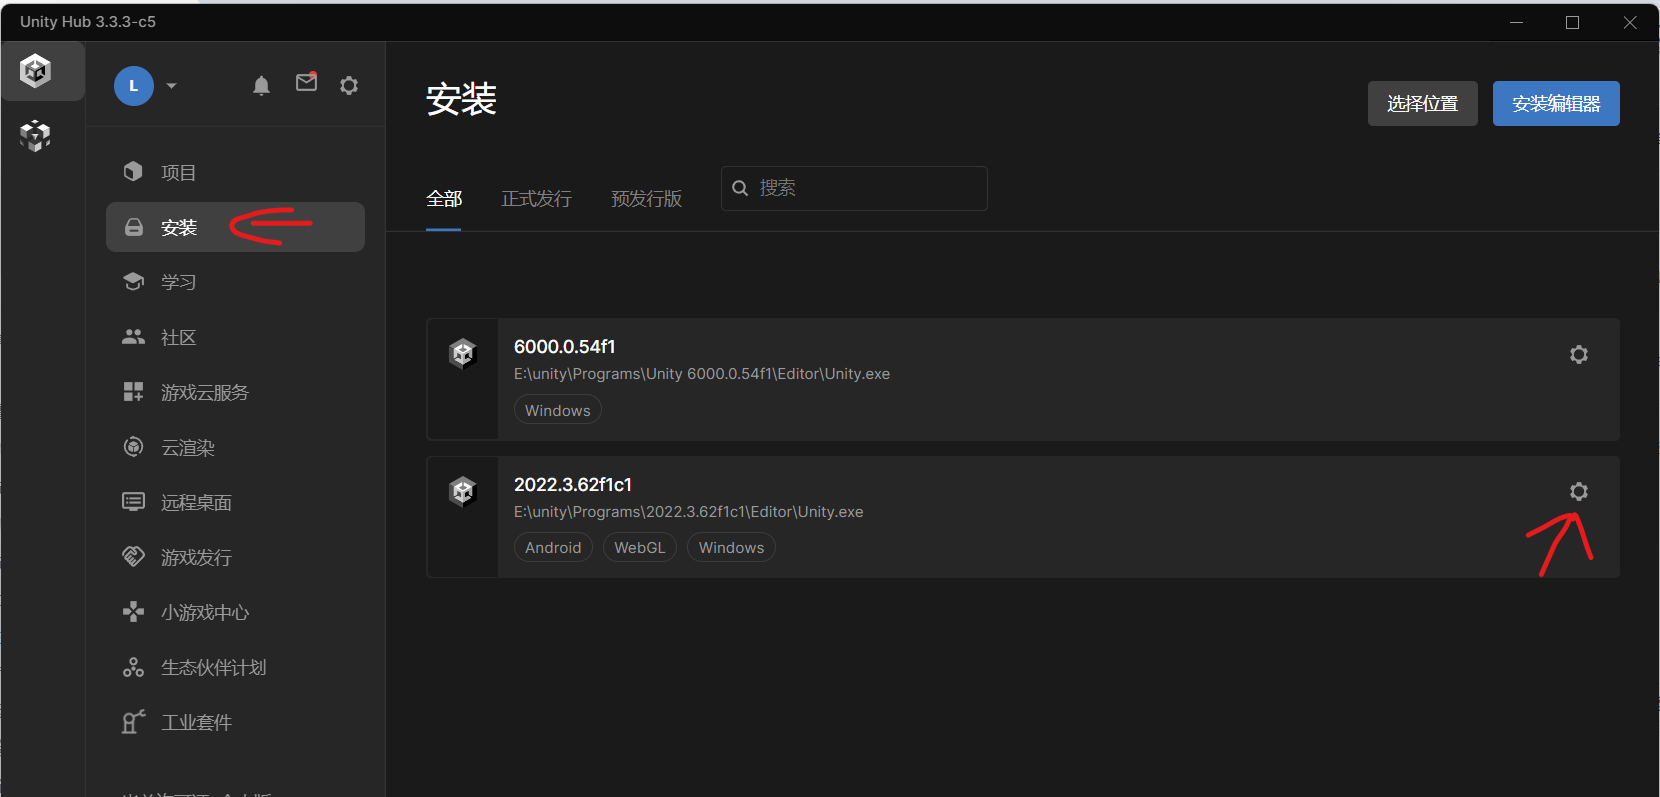Screen dimensions: 1660x797
Task: Click Unity logo of 2022.3.62f1c1 entry
Action: 462,491
